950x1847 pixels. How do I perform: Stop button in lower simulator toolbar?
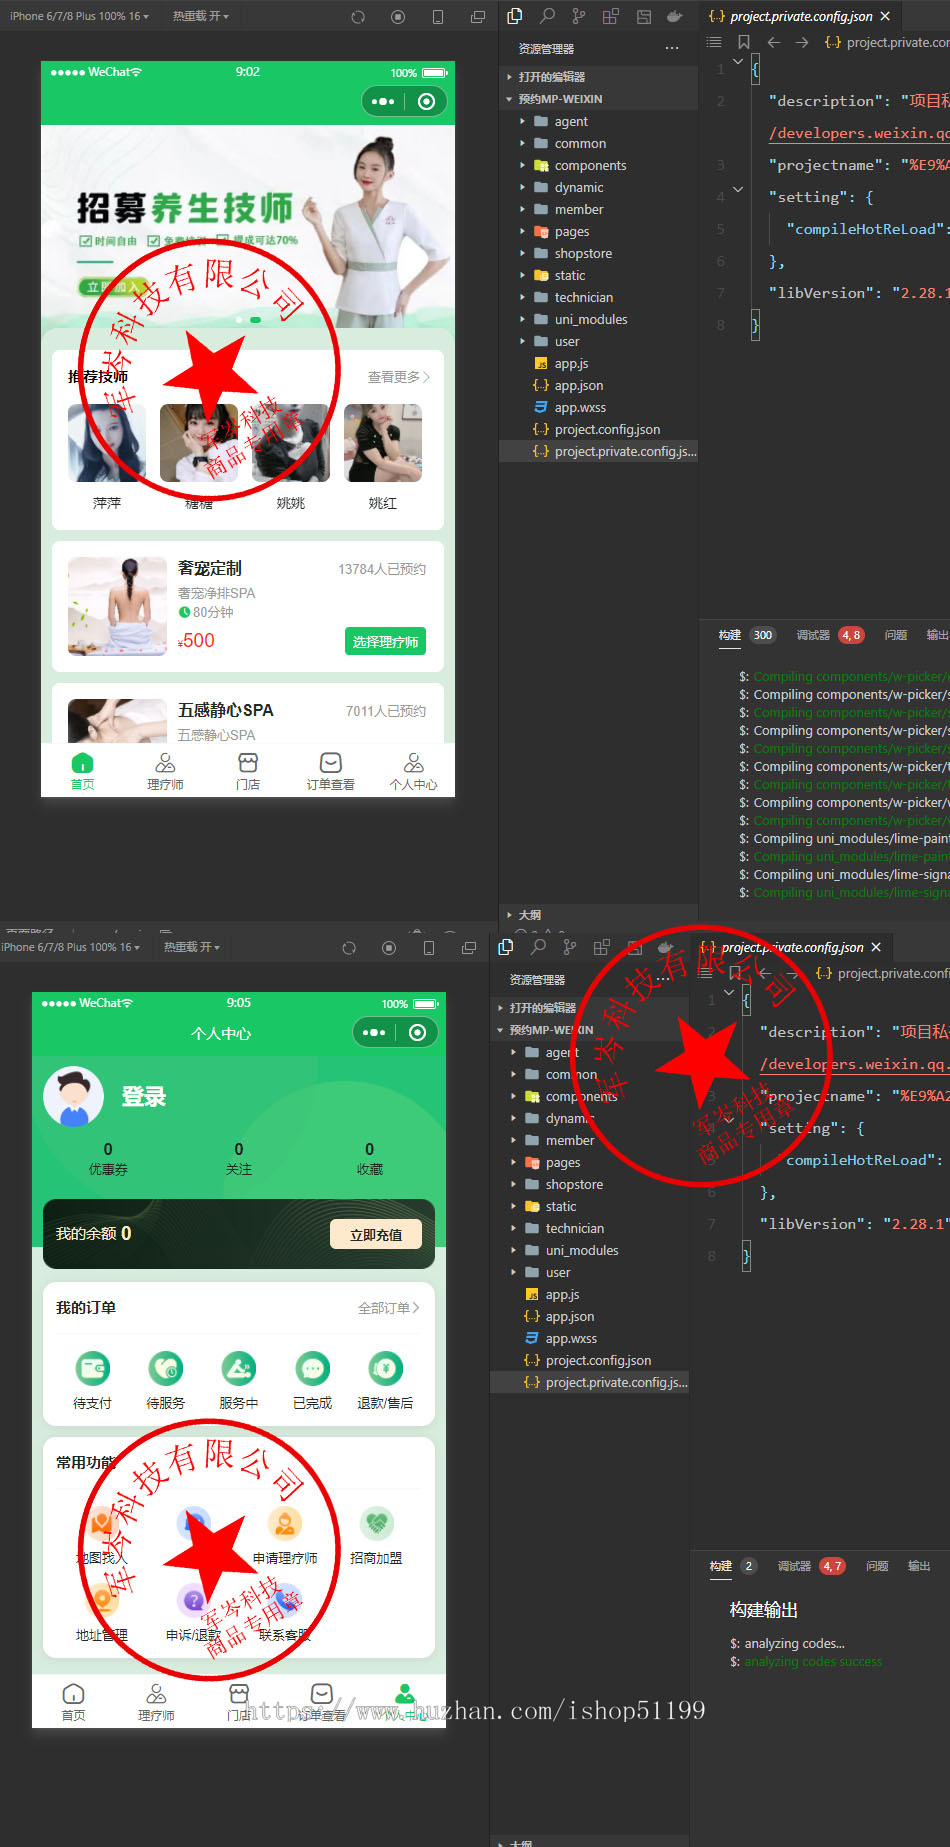click(x=389, y=948)
